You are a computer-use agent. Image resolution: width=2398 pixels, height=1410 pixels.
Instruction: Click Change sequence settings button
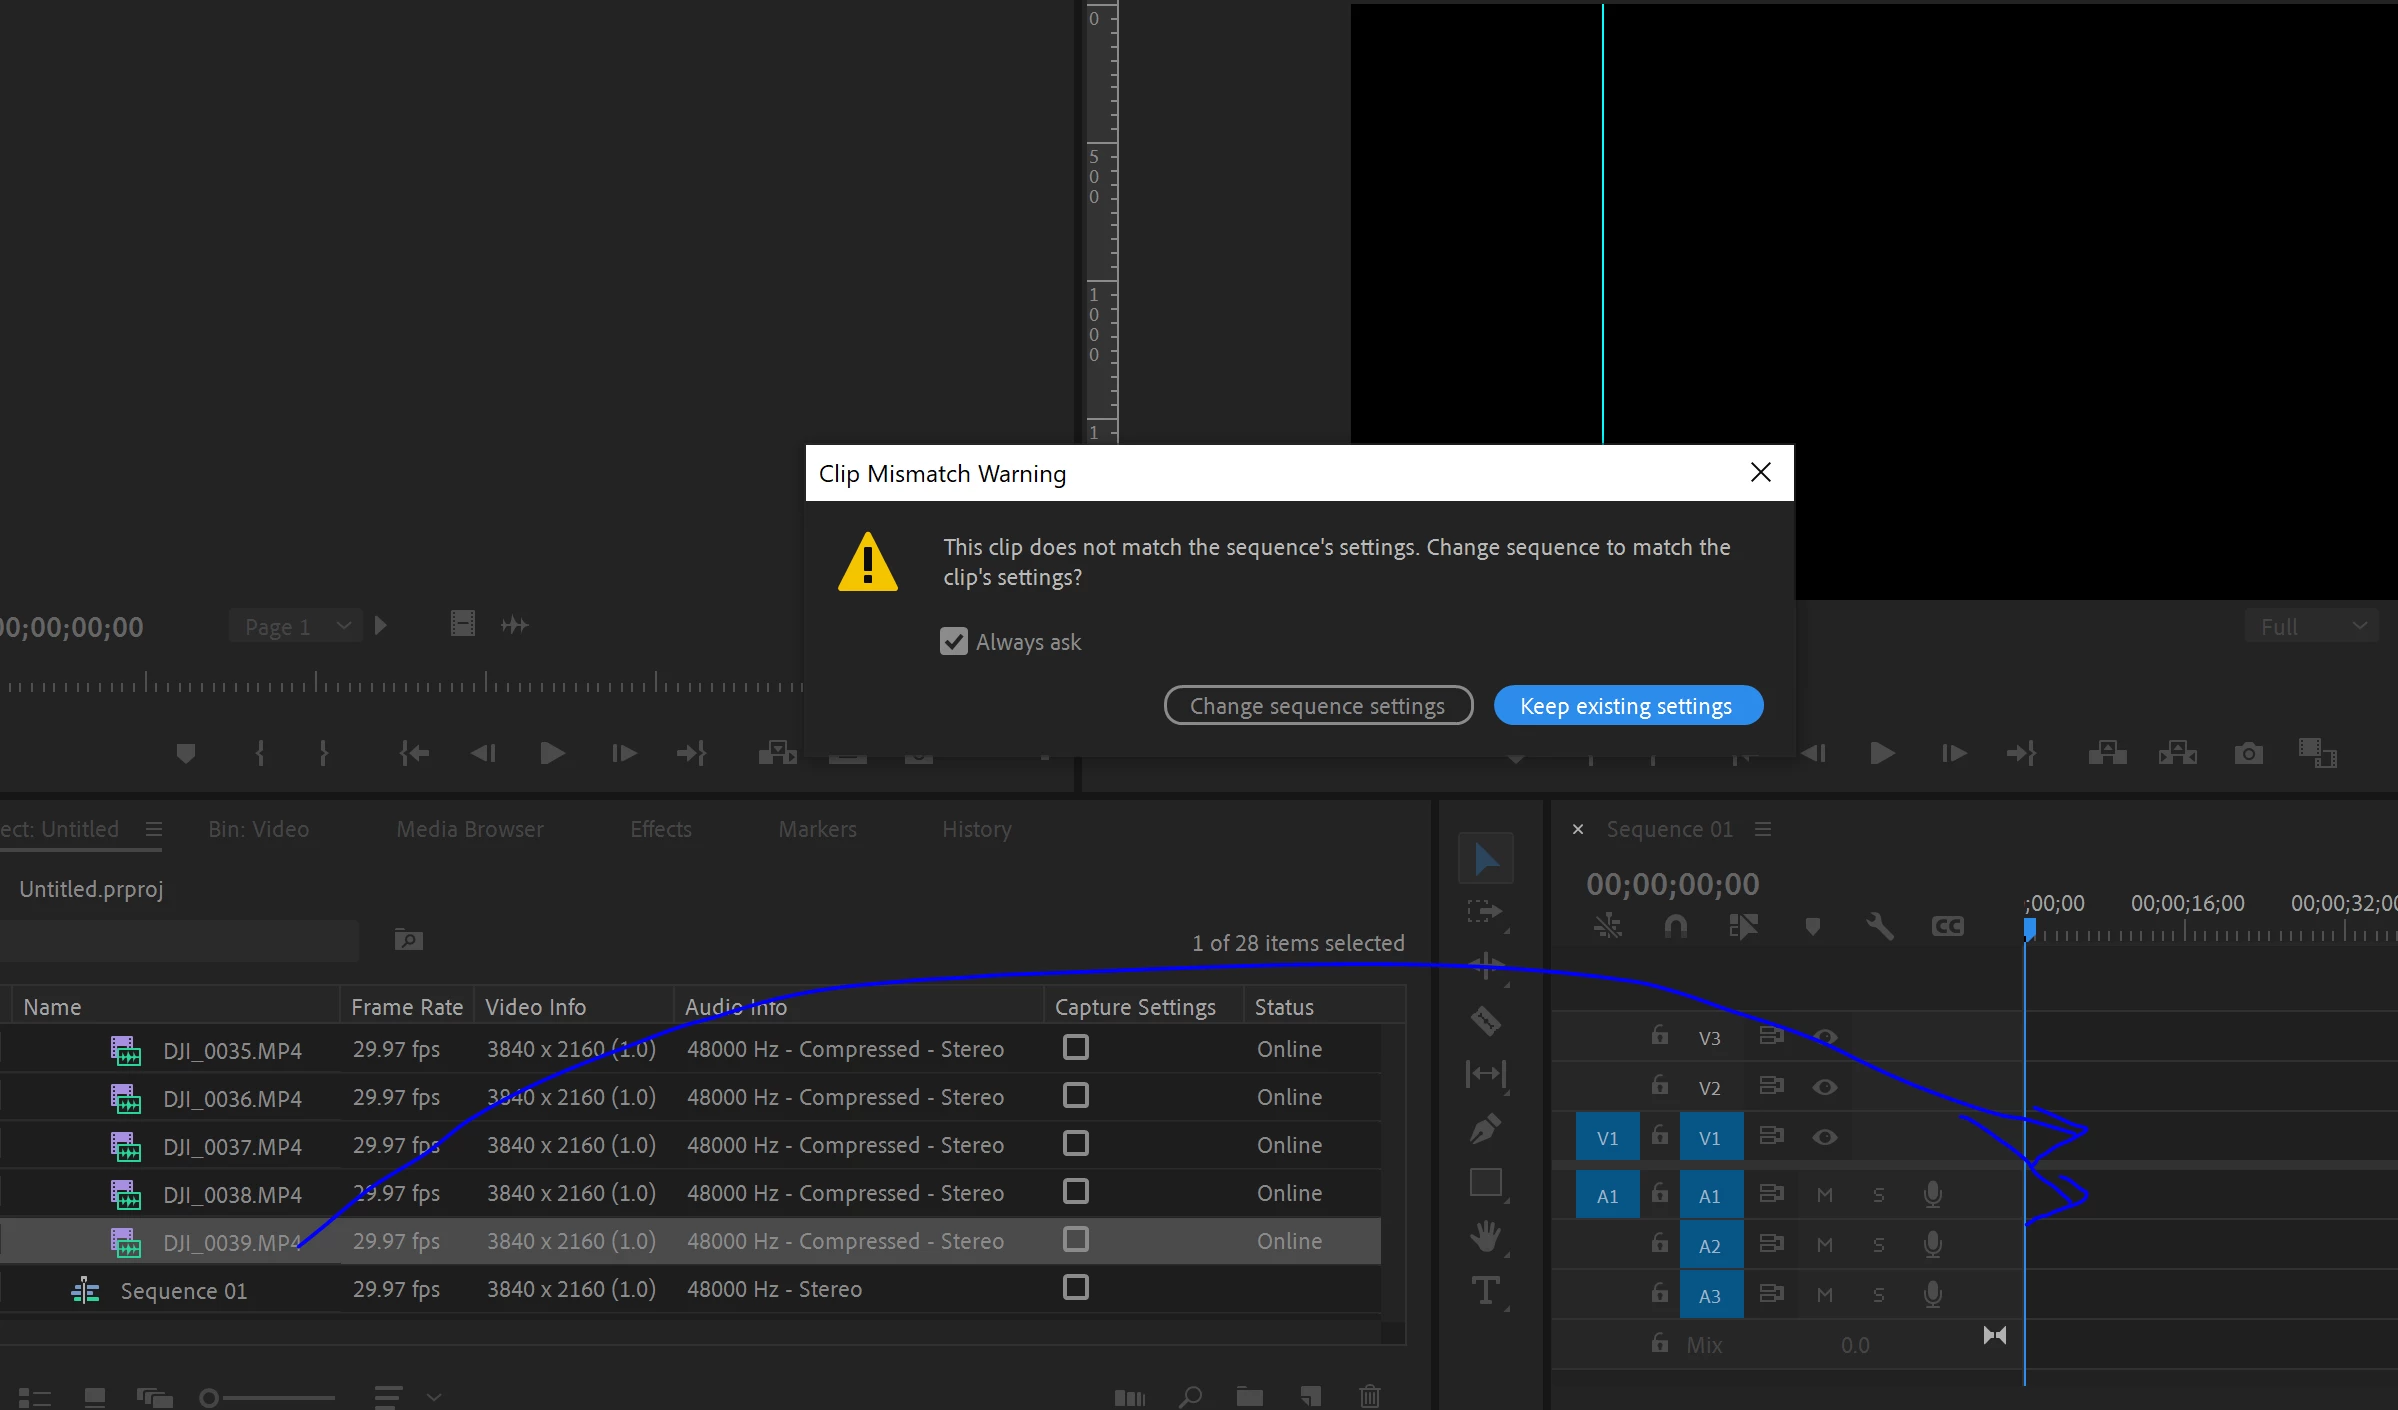point(1317,706)
